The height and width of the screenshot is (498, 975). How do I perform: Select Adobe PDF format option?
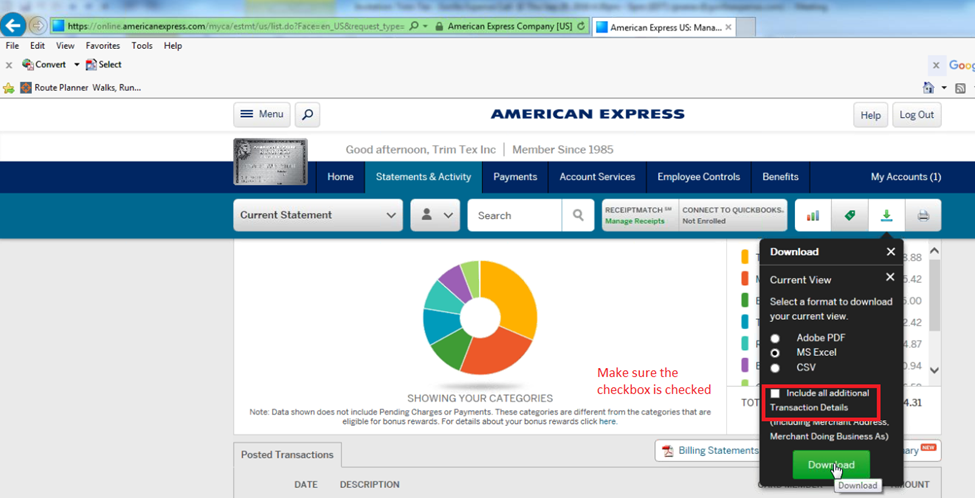point(775,338)
